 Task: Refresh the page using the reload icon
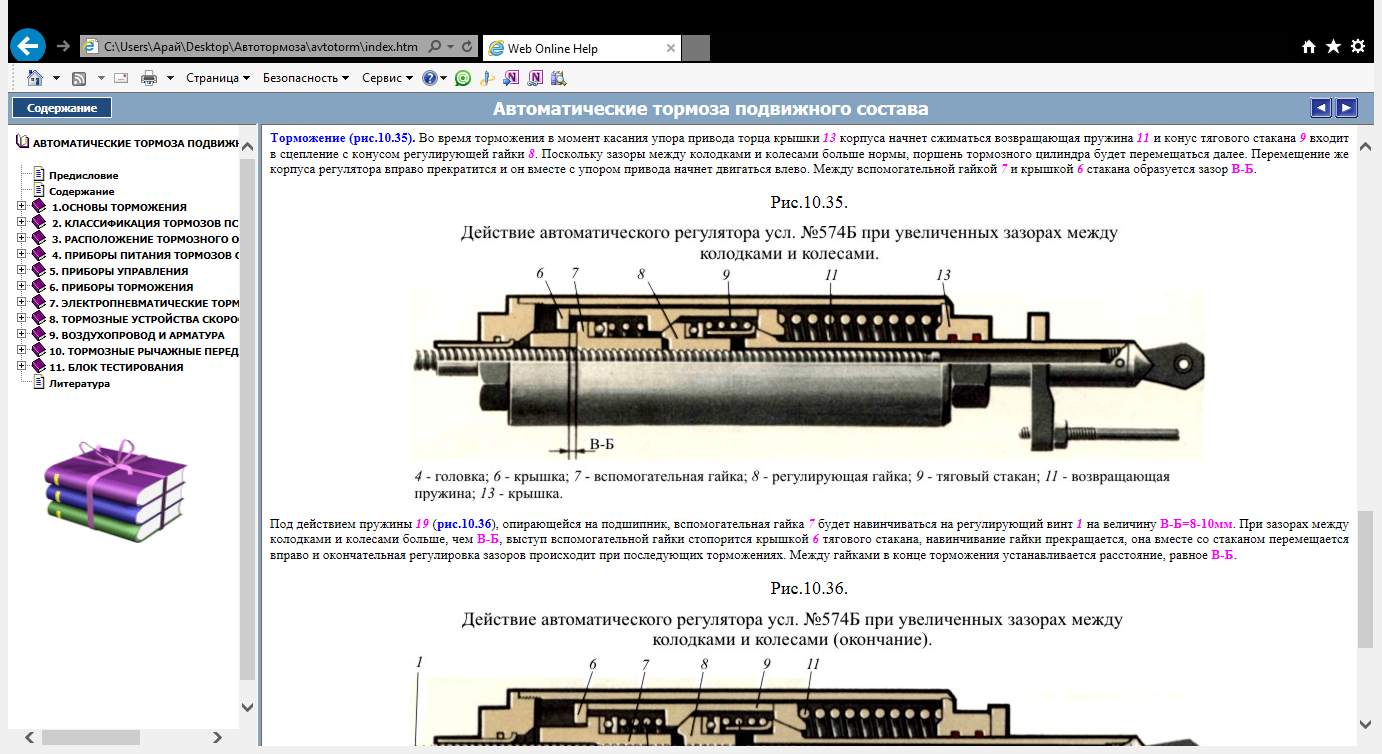coord(466,47)
